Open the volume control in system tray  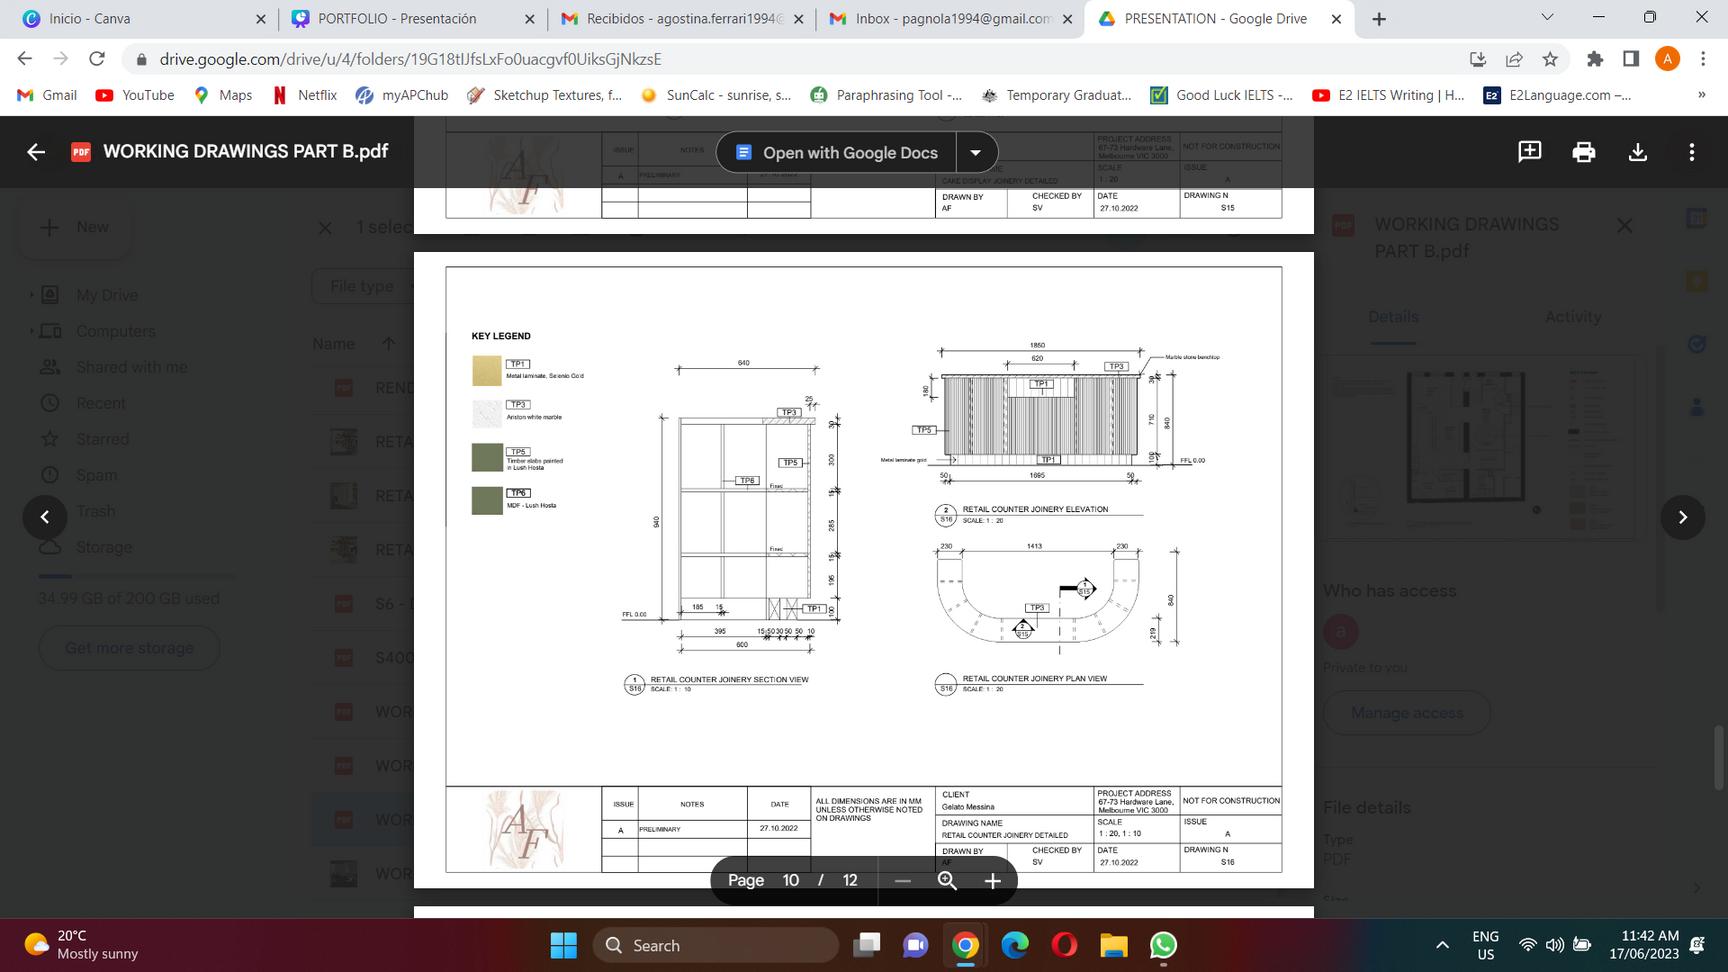click(x=1554, y=945)
